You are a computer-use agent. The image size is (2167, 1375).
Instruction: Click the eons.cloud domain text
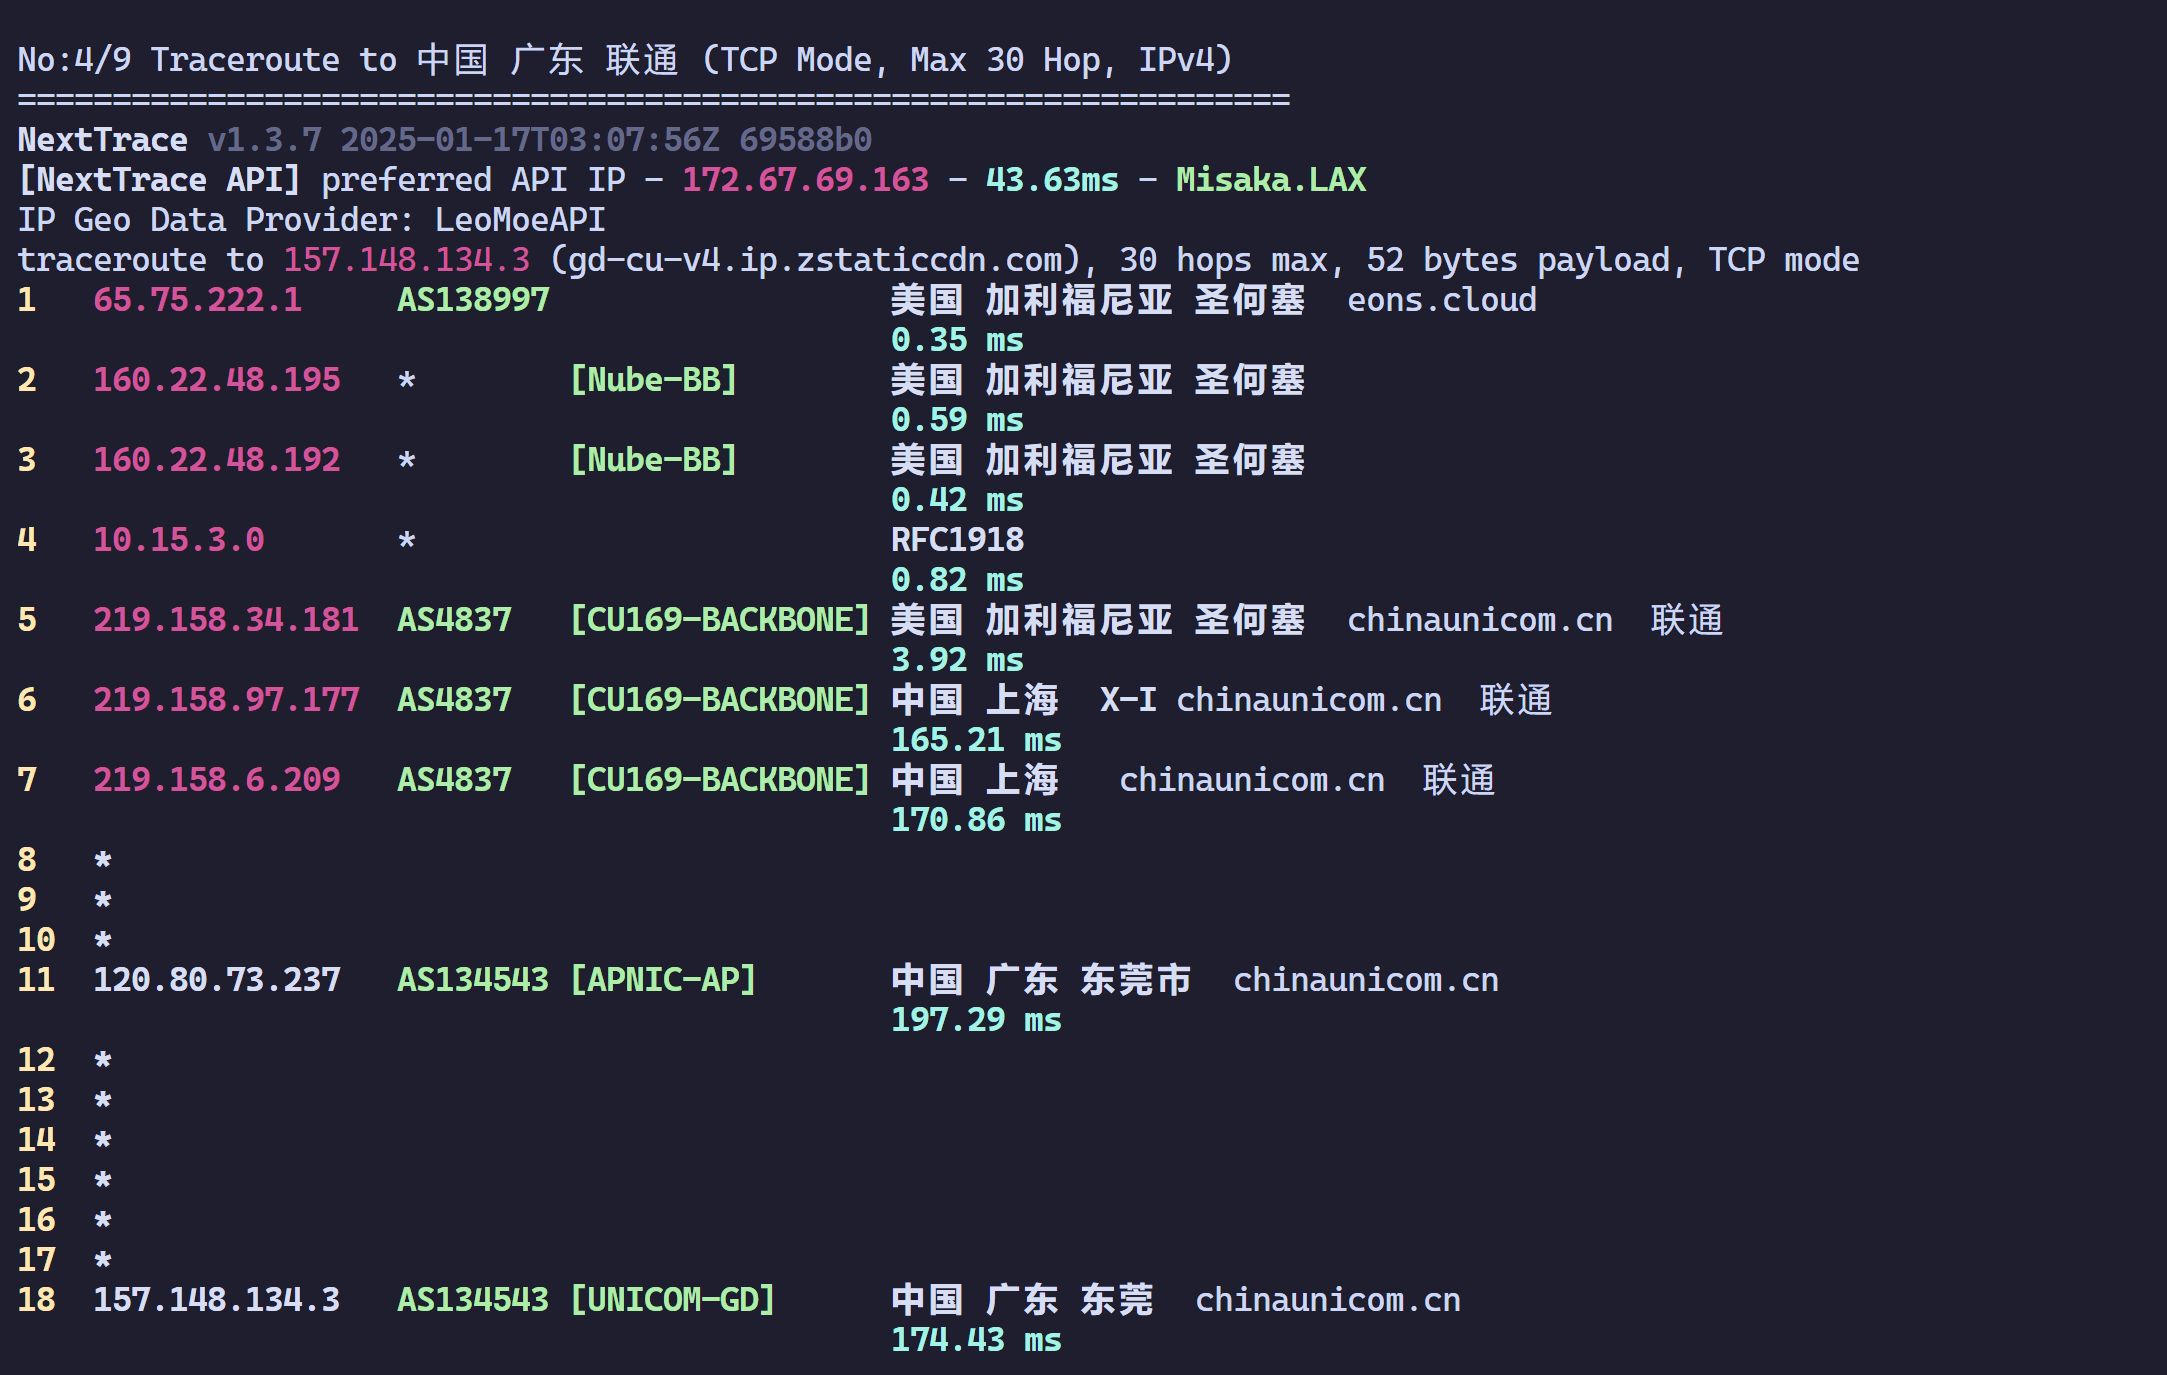1441,300
